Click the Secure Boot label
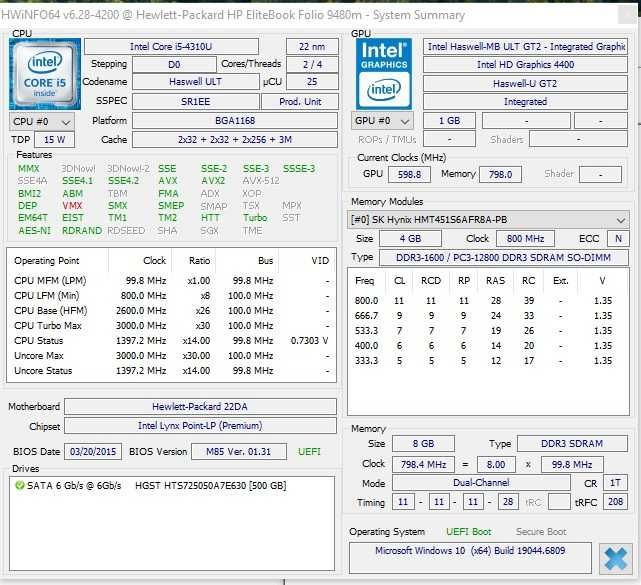Screen dimensions: 641x585 click(541, 531)
